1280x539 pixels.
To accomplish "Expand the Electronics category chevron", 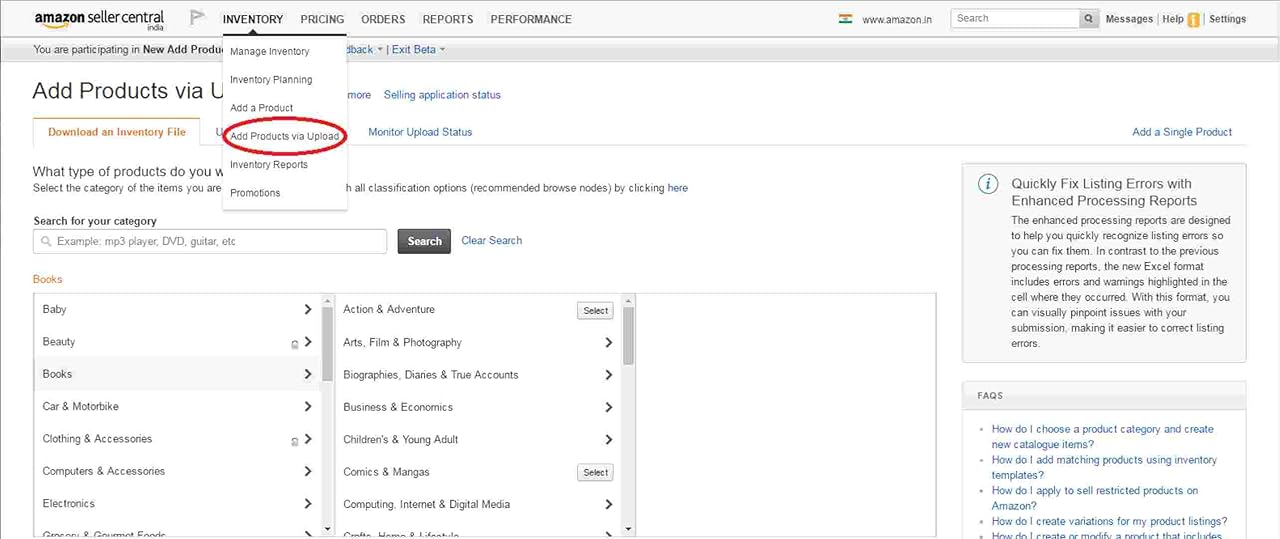I will (308, 503).
